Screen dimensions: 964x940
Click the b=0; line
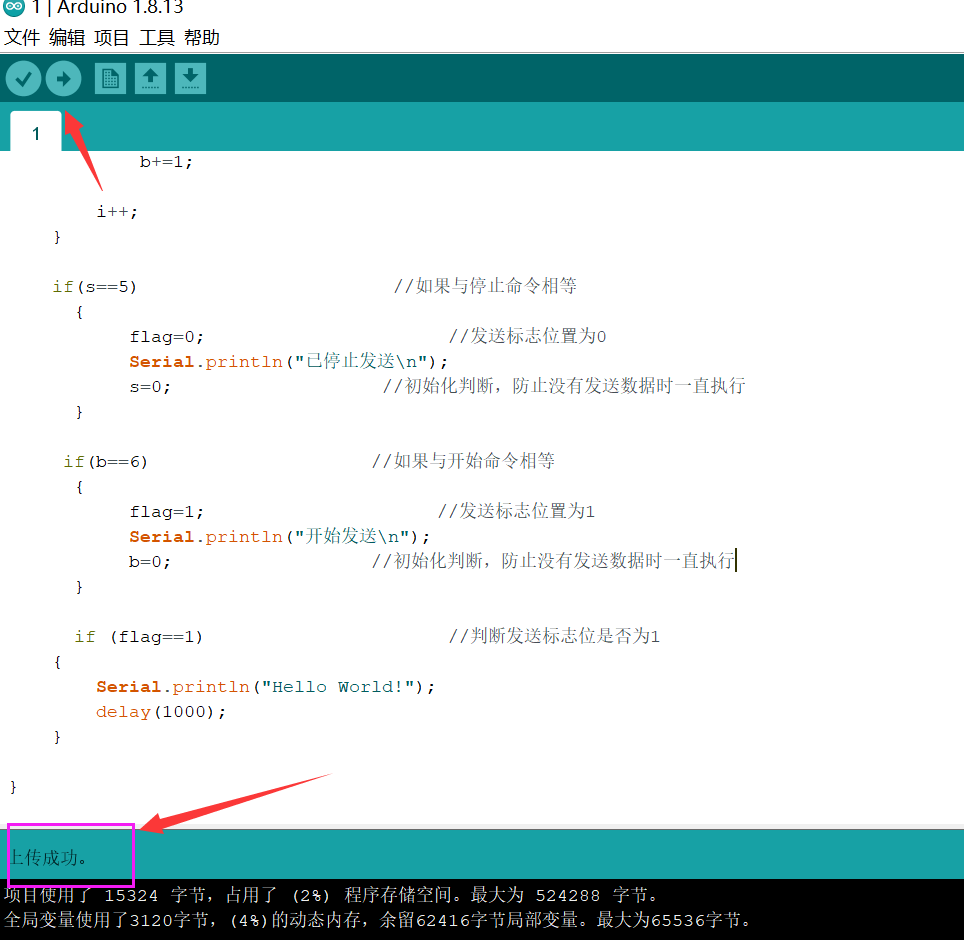click(x=150, y=561)
